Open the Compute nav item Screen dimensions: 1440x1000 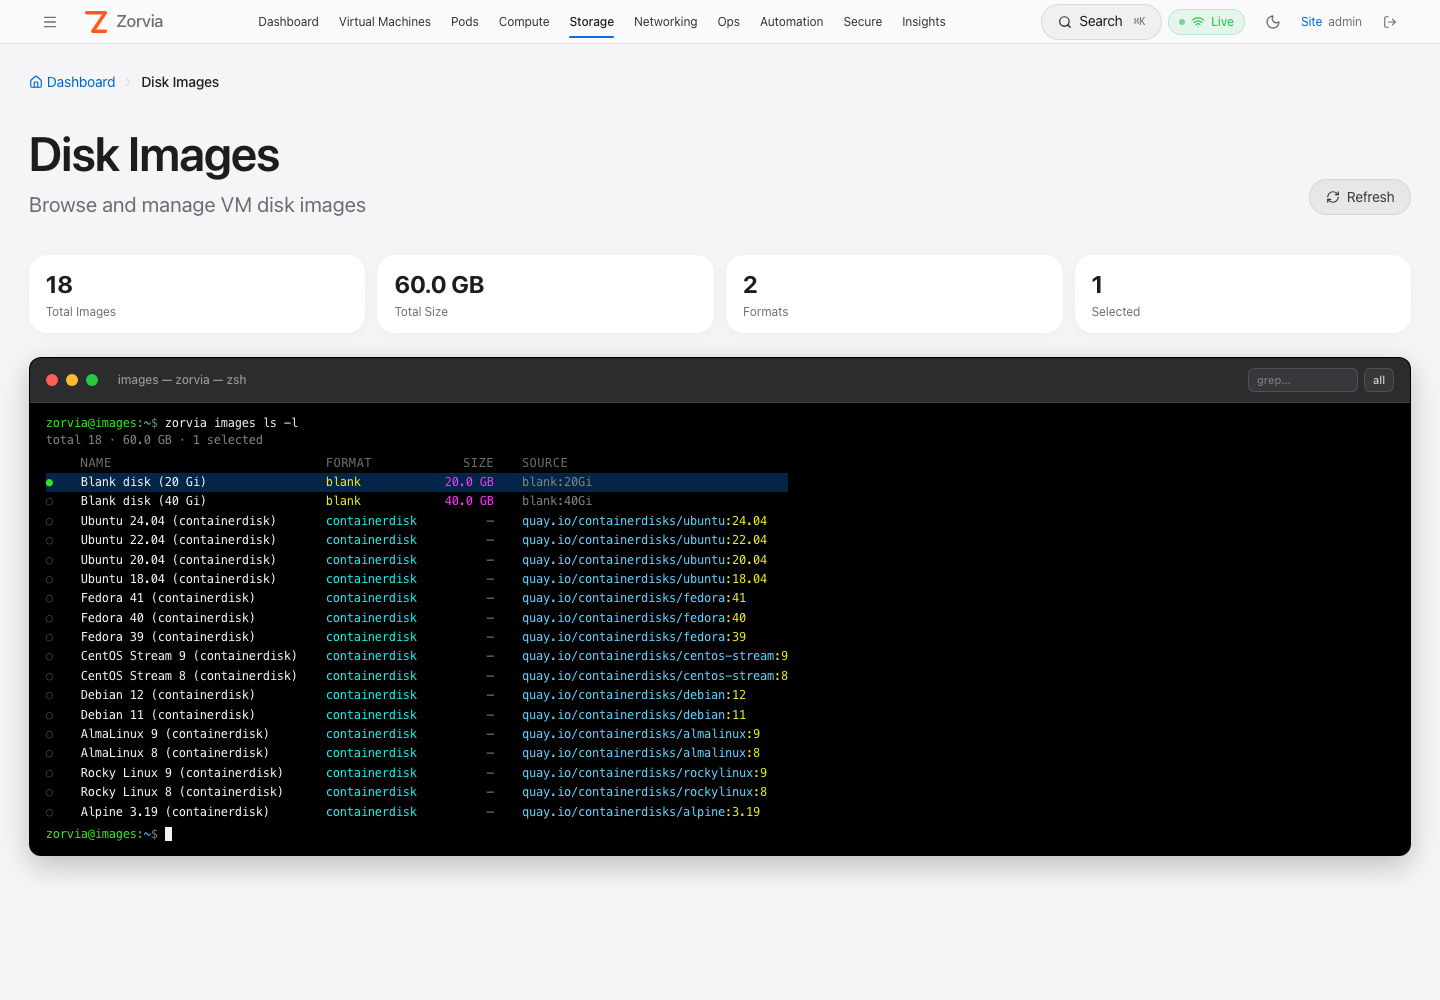(x=524, y=22)
